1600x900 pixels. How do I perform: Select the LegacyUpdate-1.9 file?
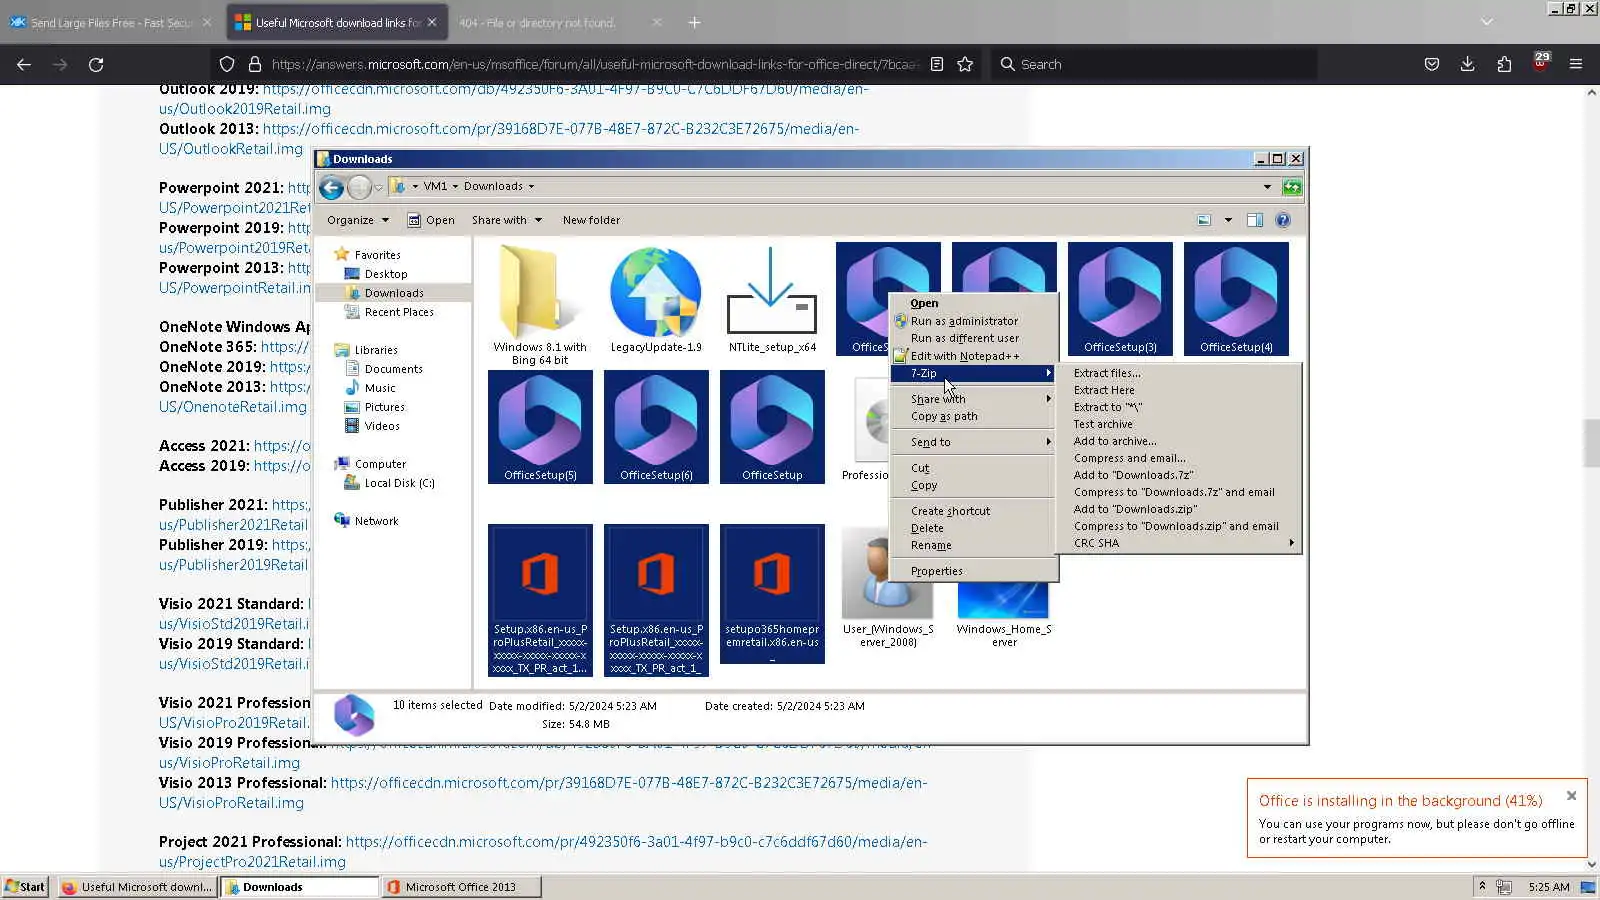[656, 299]
